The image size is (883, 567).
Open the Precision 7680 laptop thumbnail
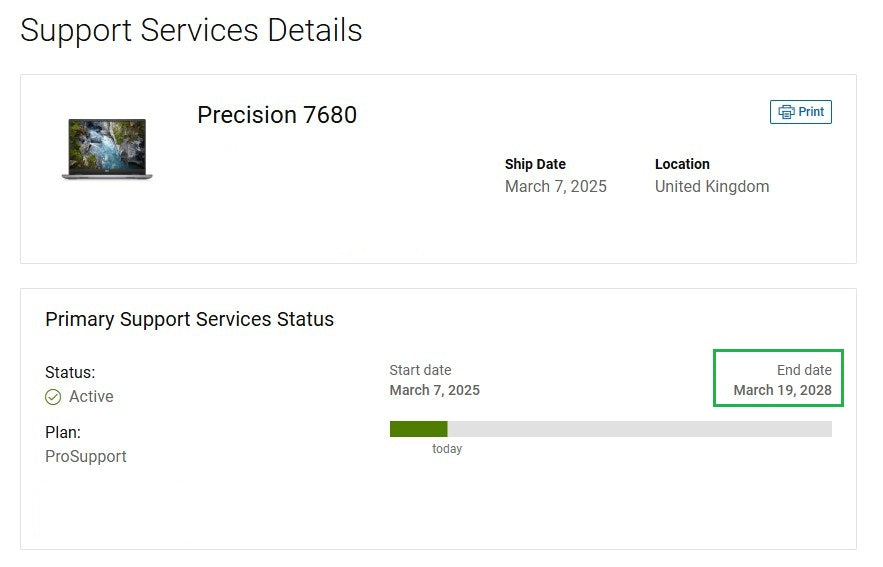click(x=107, y=149)
